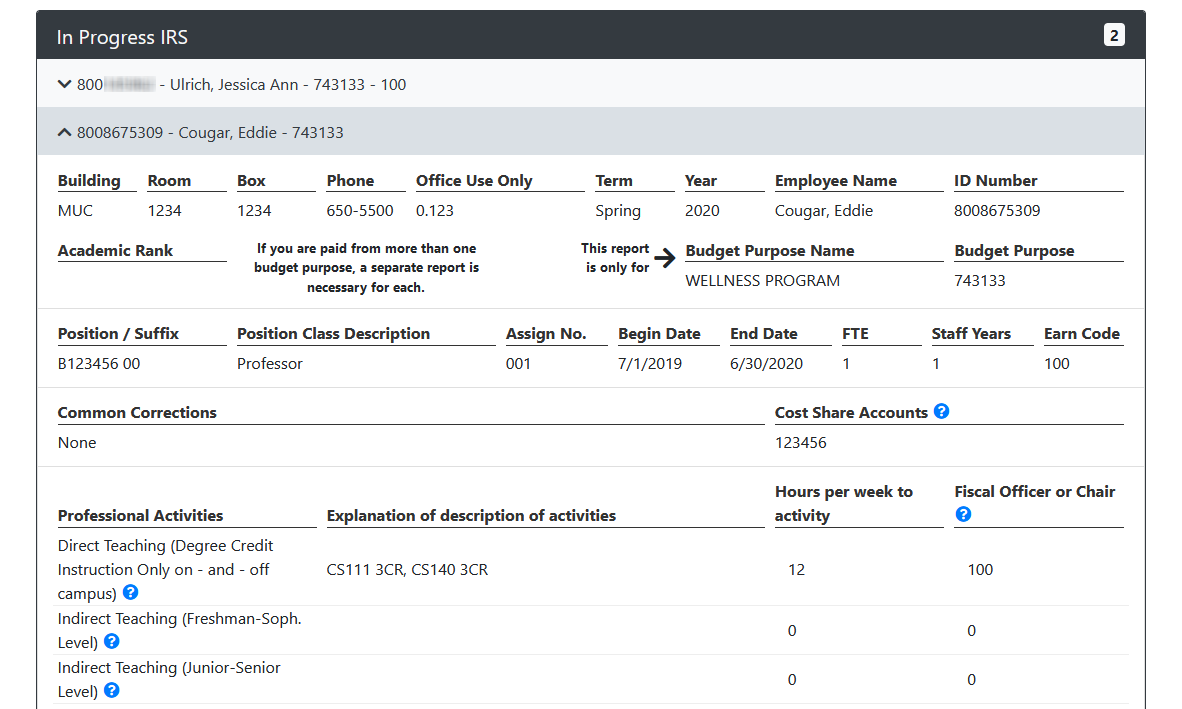1182x709 pixels.
Task: Expand the Ulrich, Jessica Ann report chevron
Action: [65, 85]
